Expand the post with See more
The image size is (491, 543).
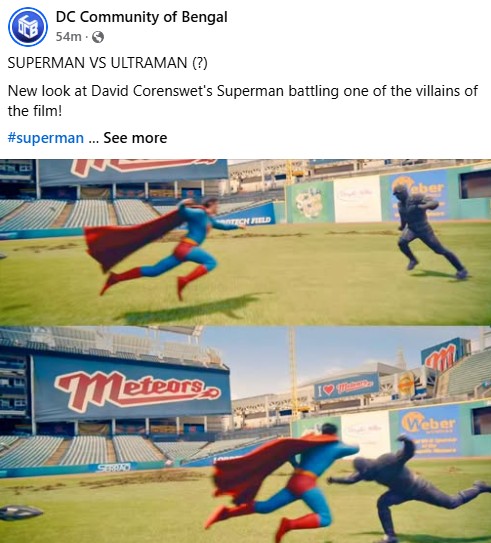[x=135, y=138]
